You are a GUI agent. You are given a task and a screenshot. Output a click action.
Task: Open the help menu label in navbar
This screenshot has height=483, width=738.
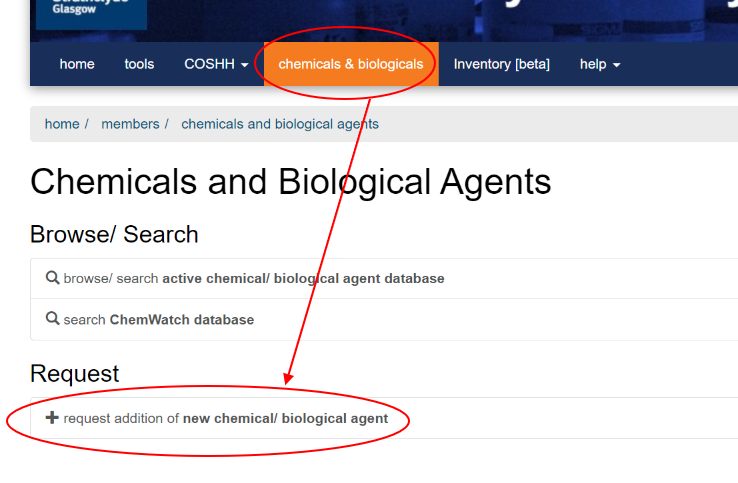click(x=593, y=64)
